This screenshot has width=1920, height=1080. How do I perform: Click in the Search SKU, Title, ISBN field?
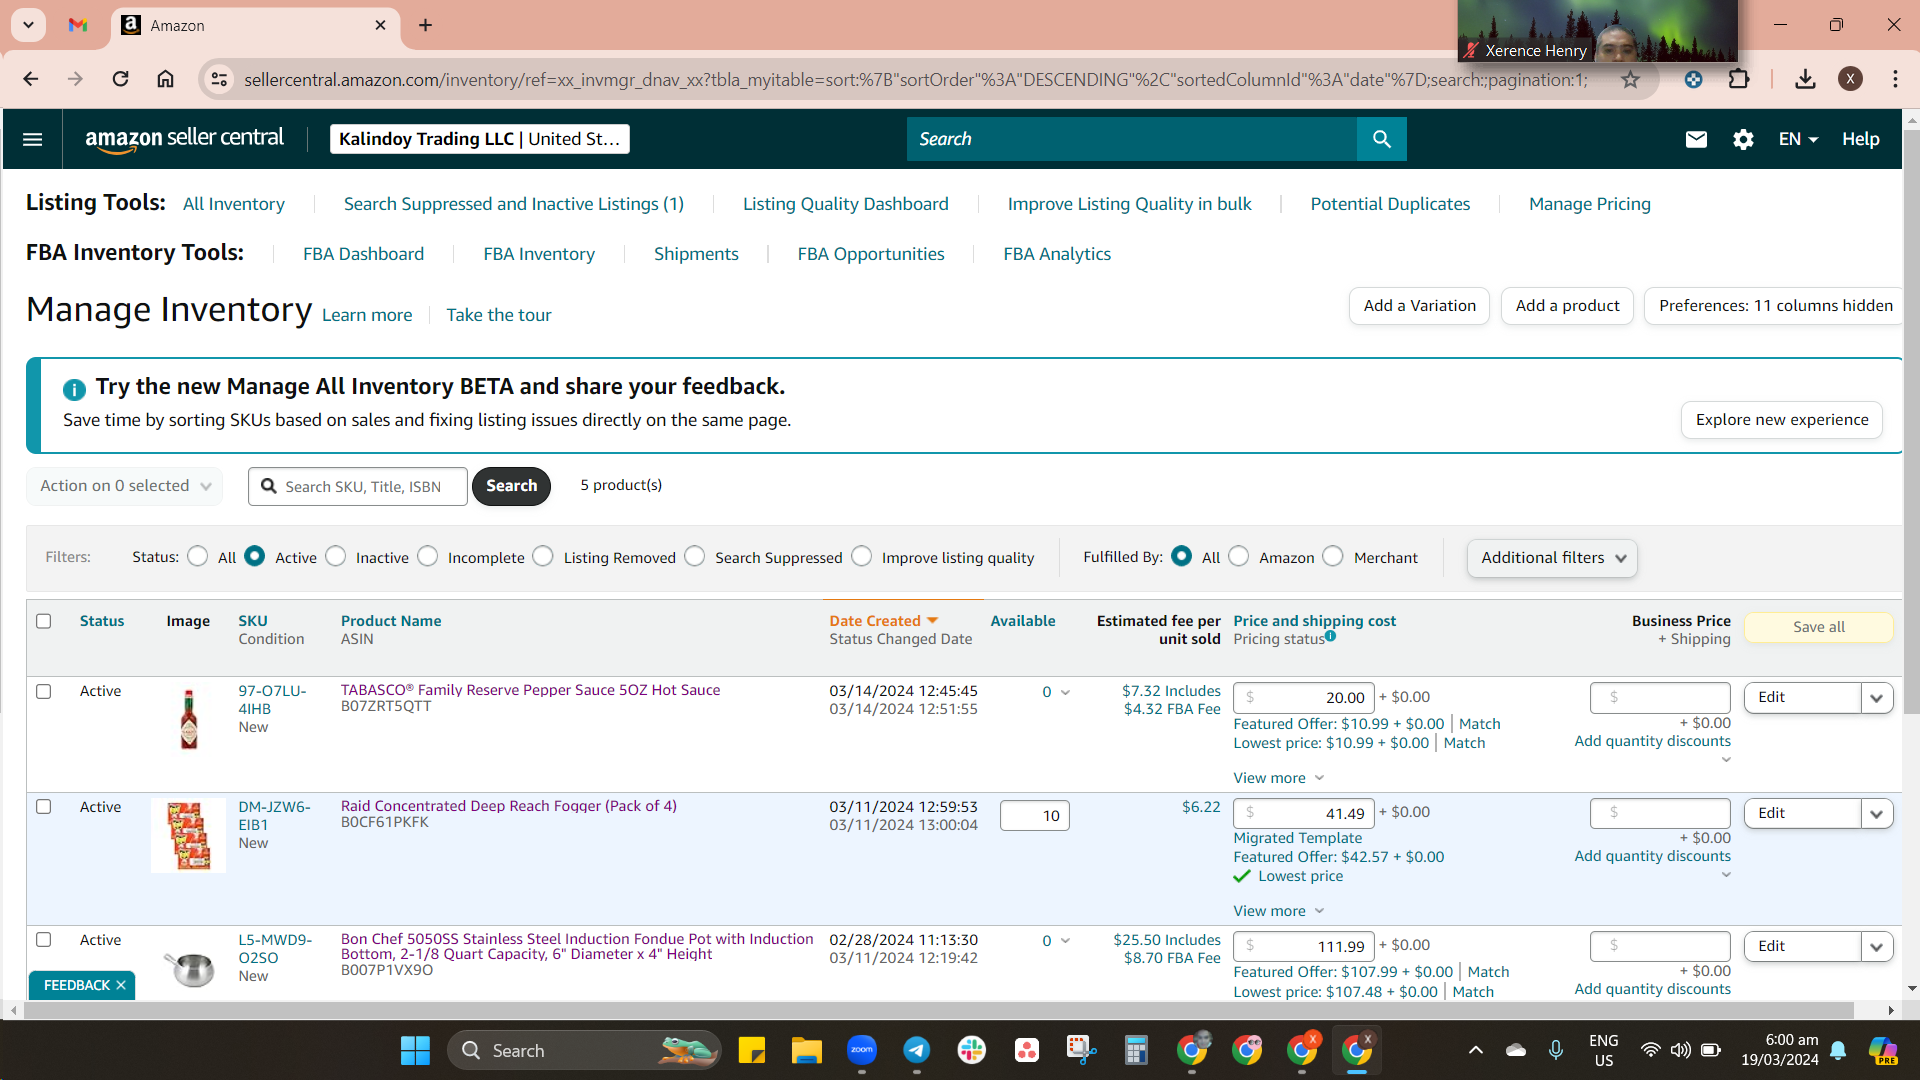358,486
